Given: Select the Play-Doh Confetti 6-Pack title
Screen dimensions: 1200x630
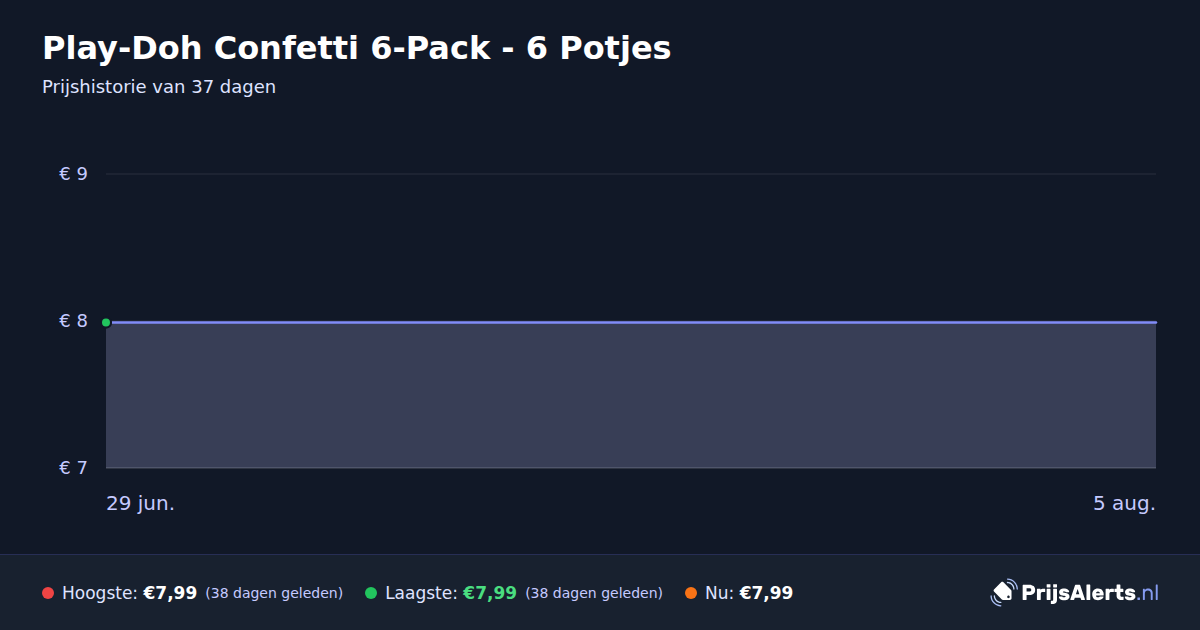Looking at the screenshot, I should (356, 48).
